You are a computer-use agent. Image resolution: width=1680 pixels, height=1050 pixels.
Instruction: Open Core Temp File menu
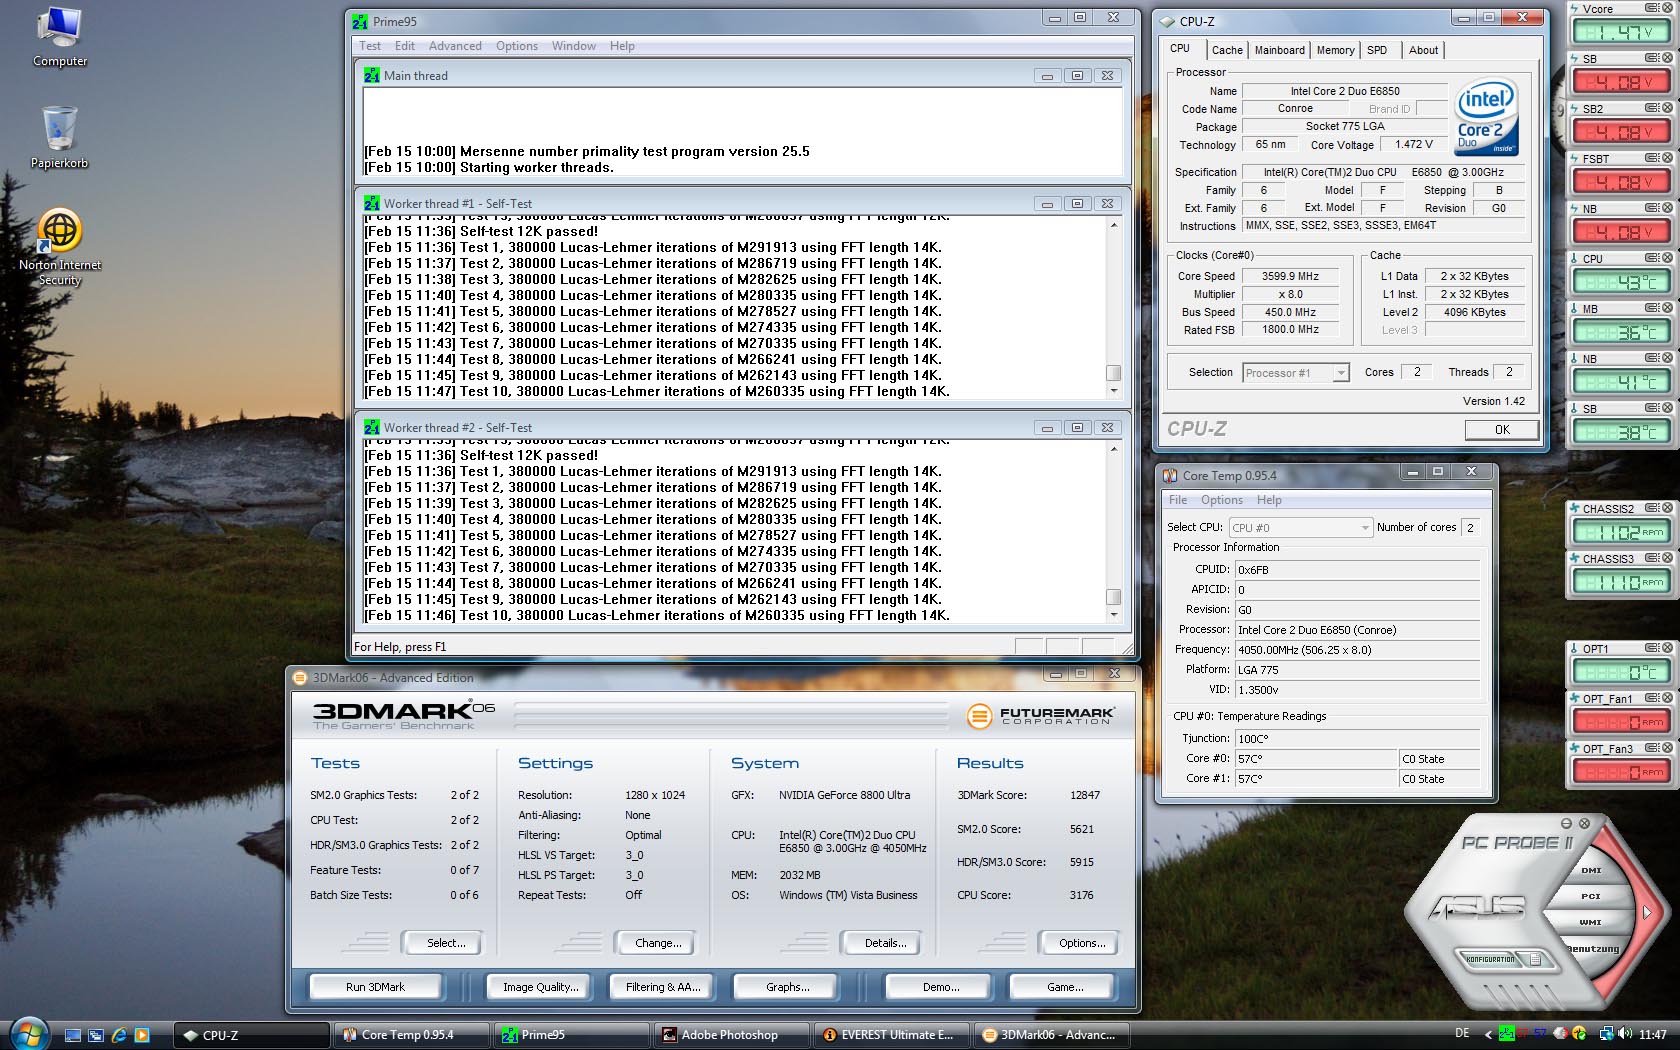1178,500
